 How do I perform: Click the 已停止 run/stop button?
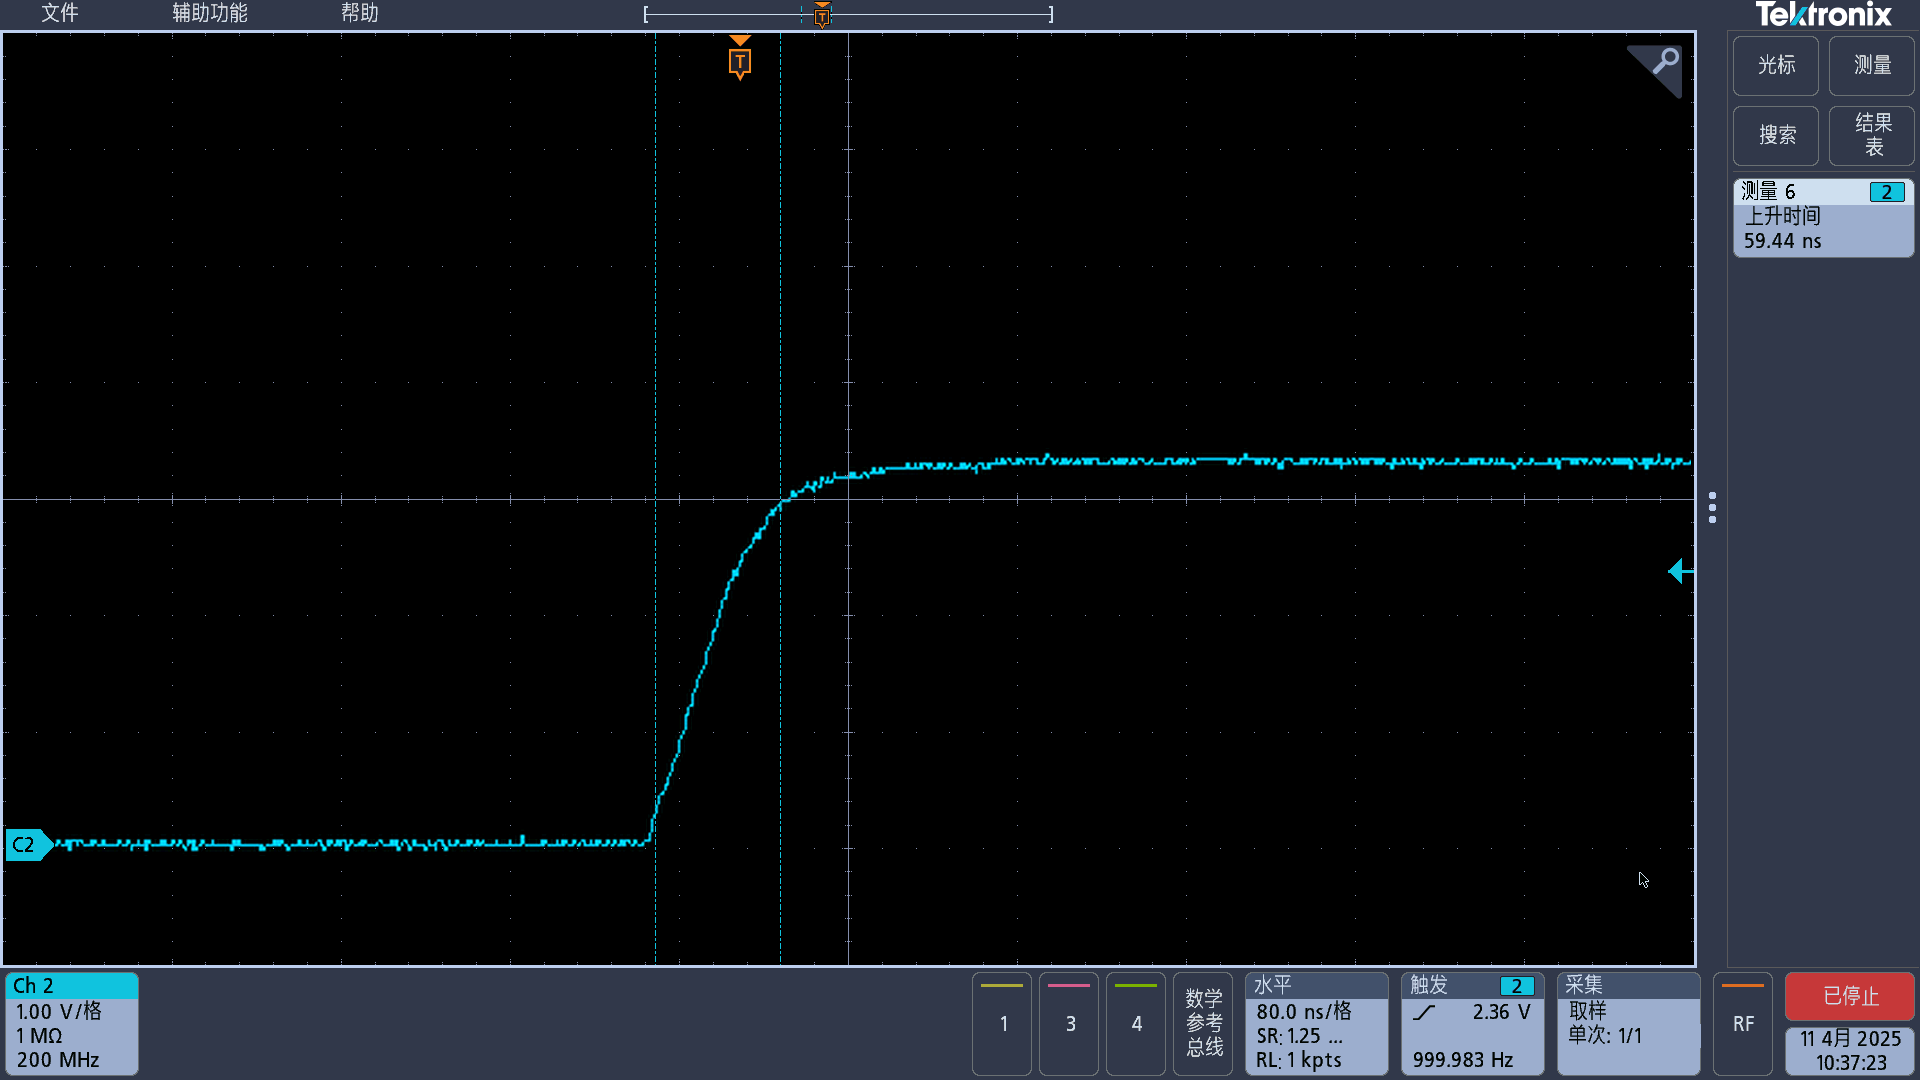[1849, 996]
